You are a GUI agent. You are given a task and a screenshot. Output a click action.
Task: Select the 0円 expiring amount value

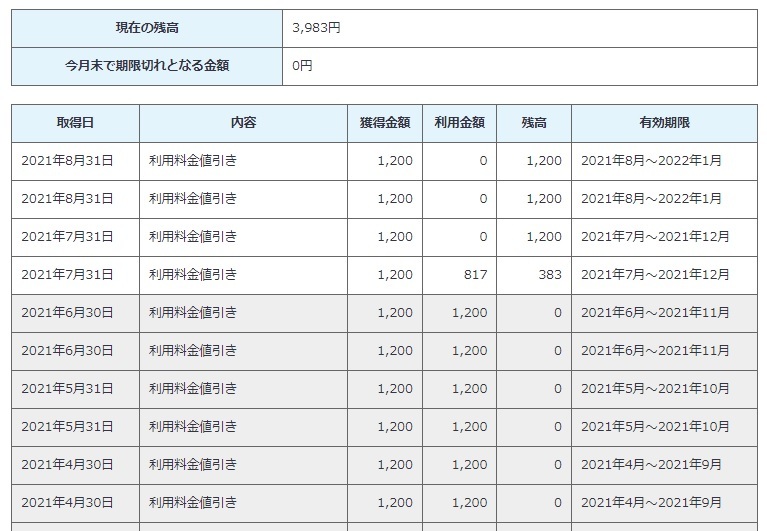pyautogui.click(x=302, y=66)
